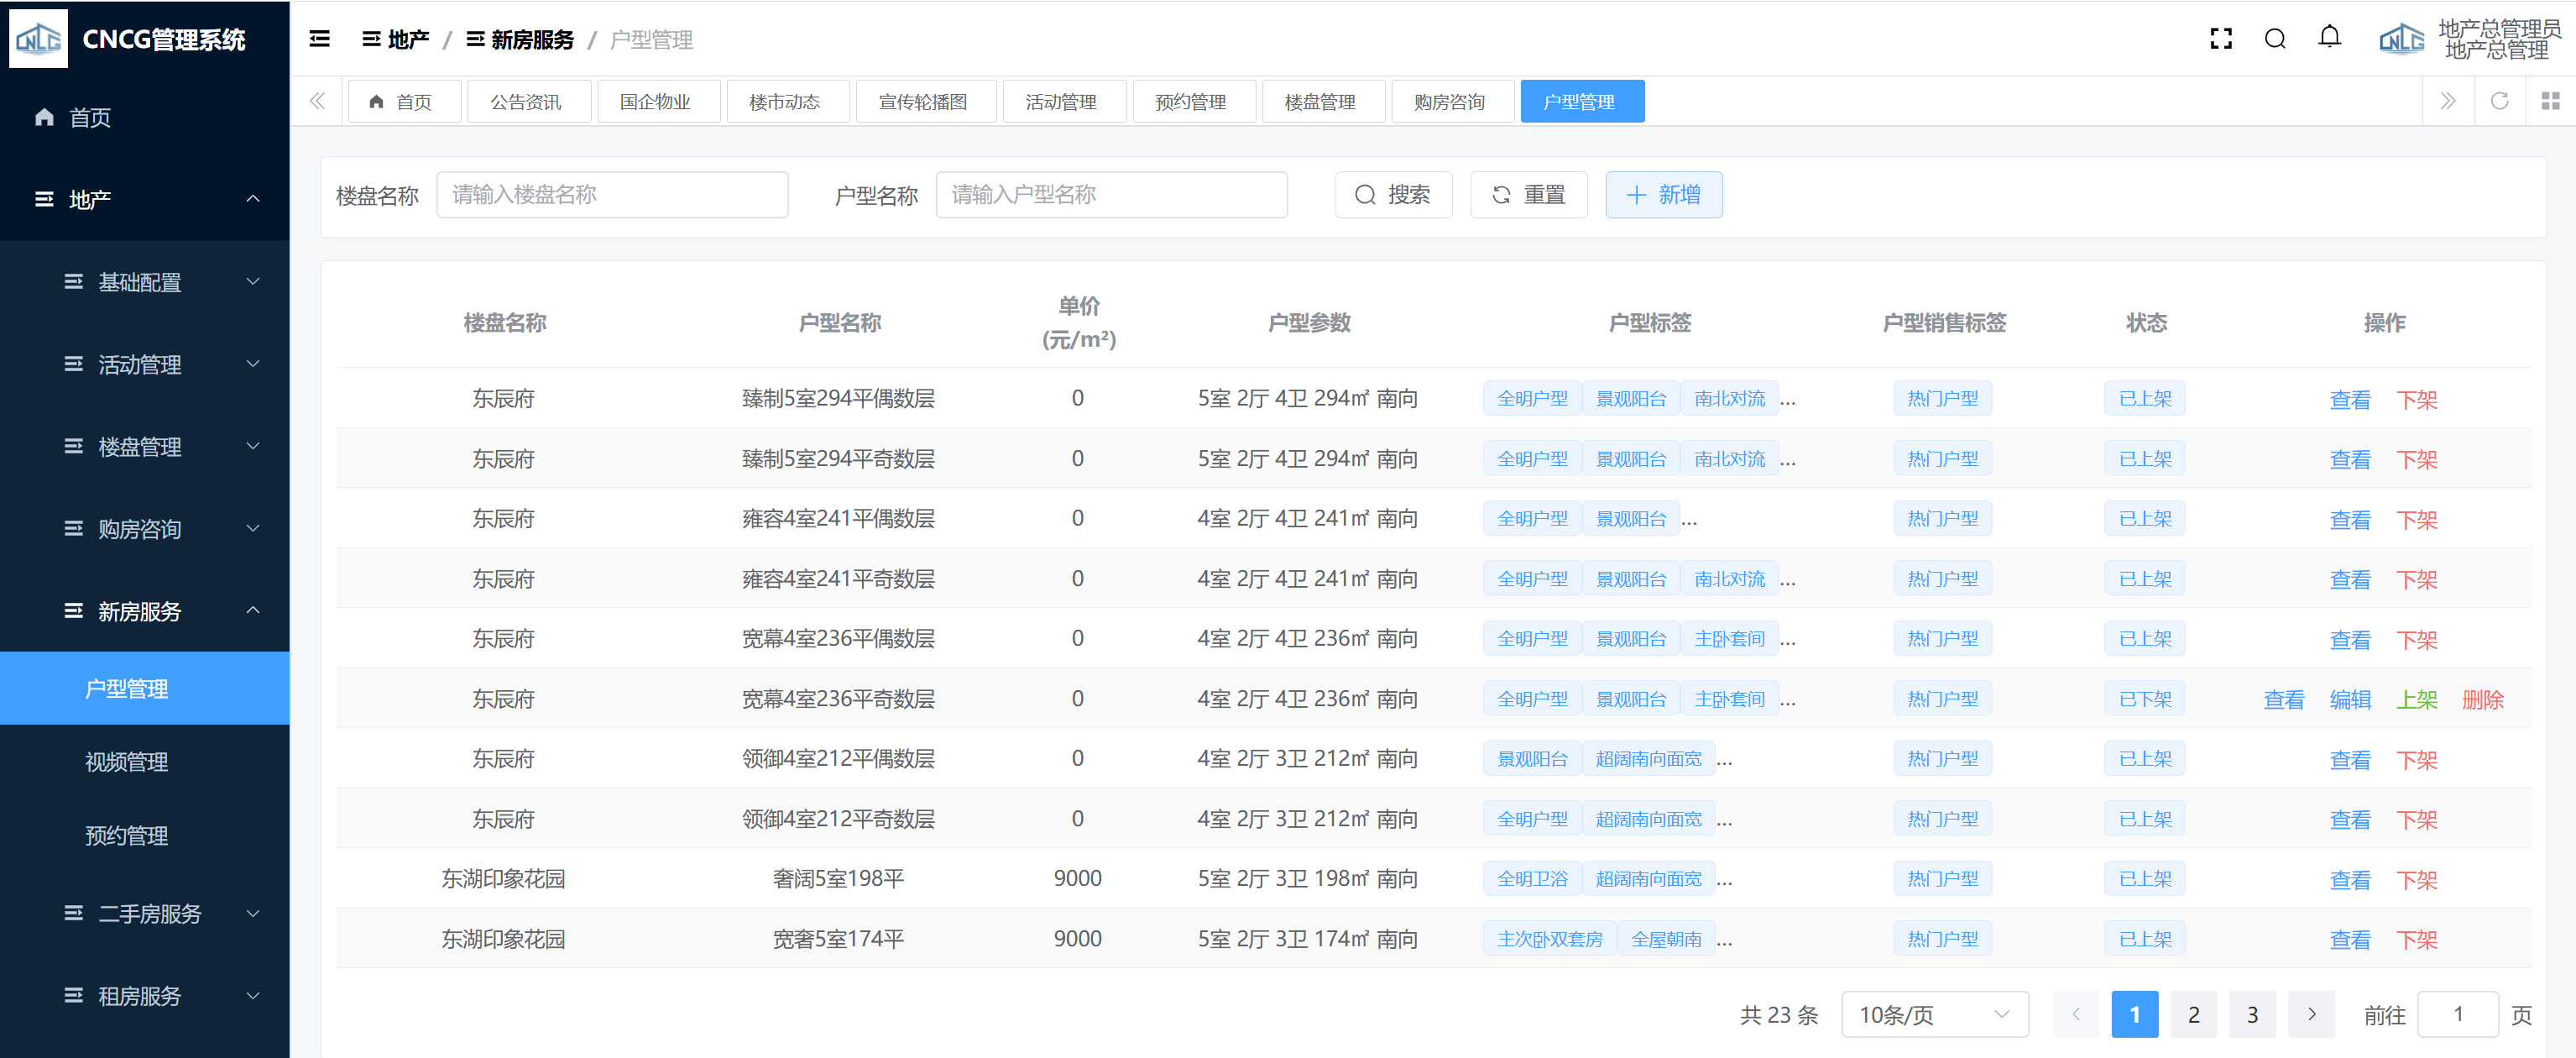Viewport: 2576px width, 1058px height.
Task: Open 视频管理 in the sidebar
Action: click(x=127, y=762)
